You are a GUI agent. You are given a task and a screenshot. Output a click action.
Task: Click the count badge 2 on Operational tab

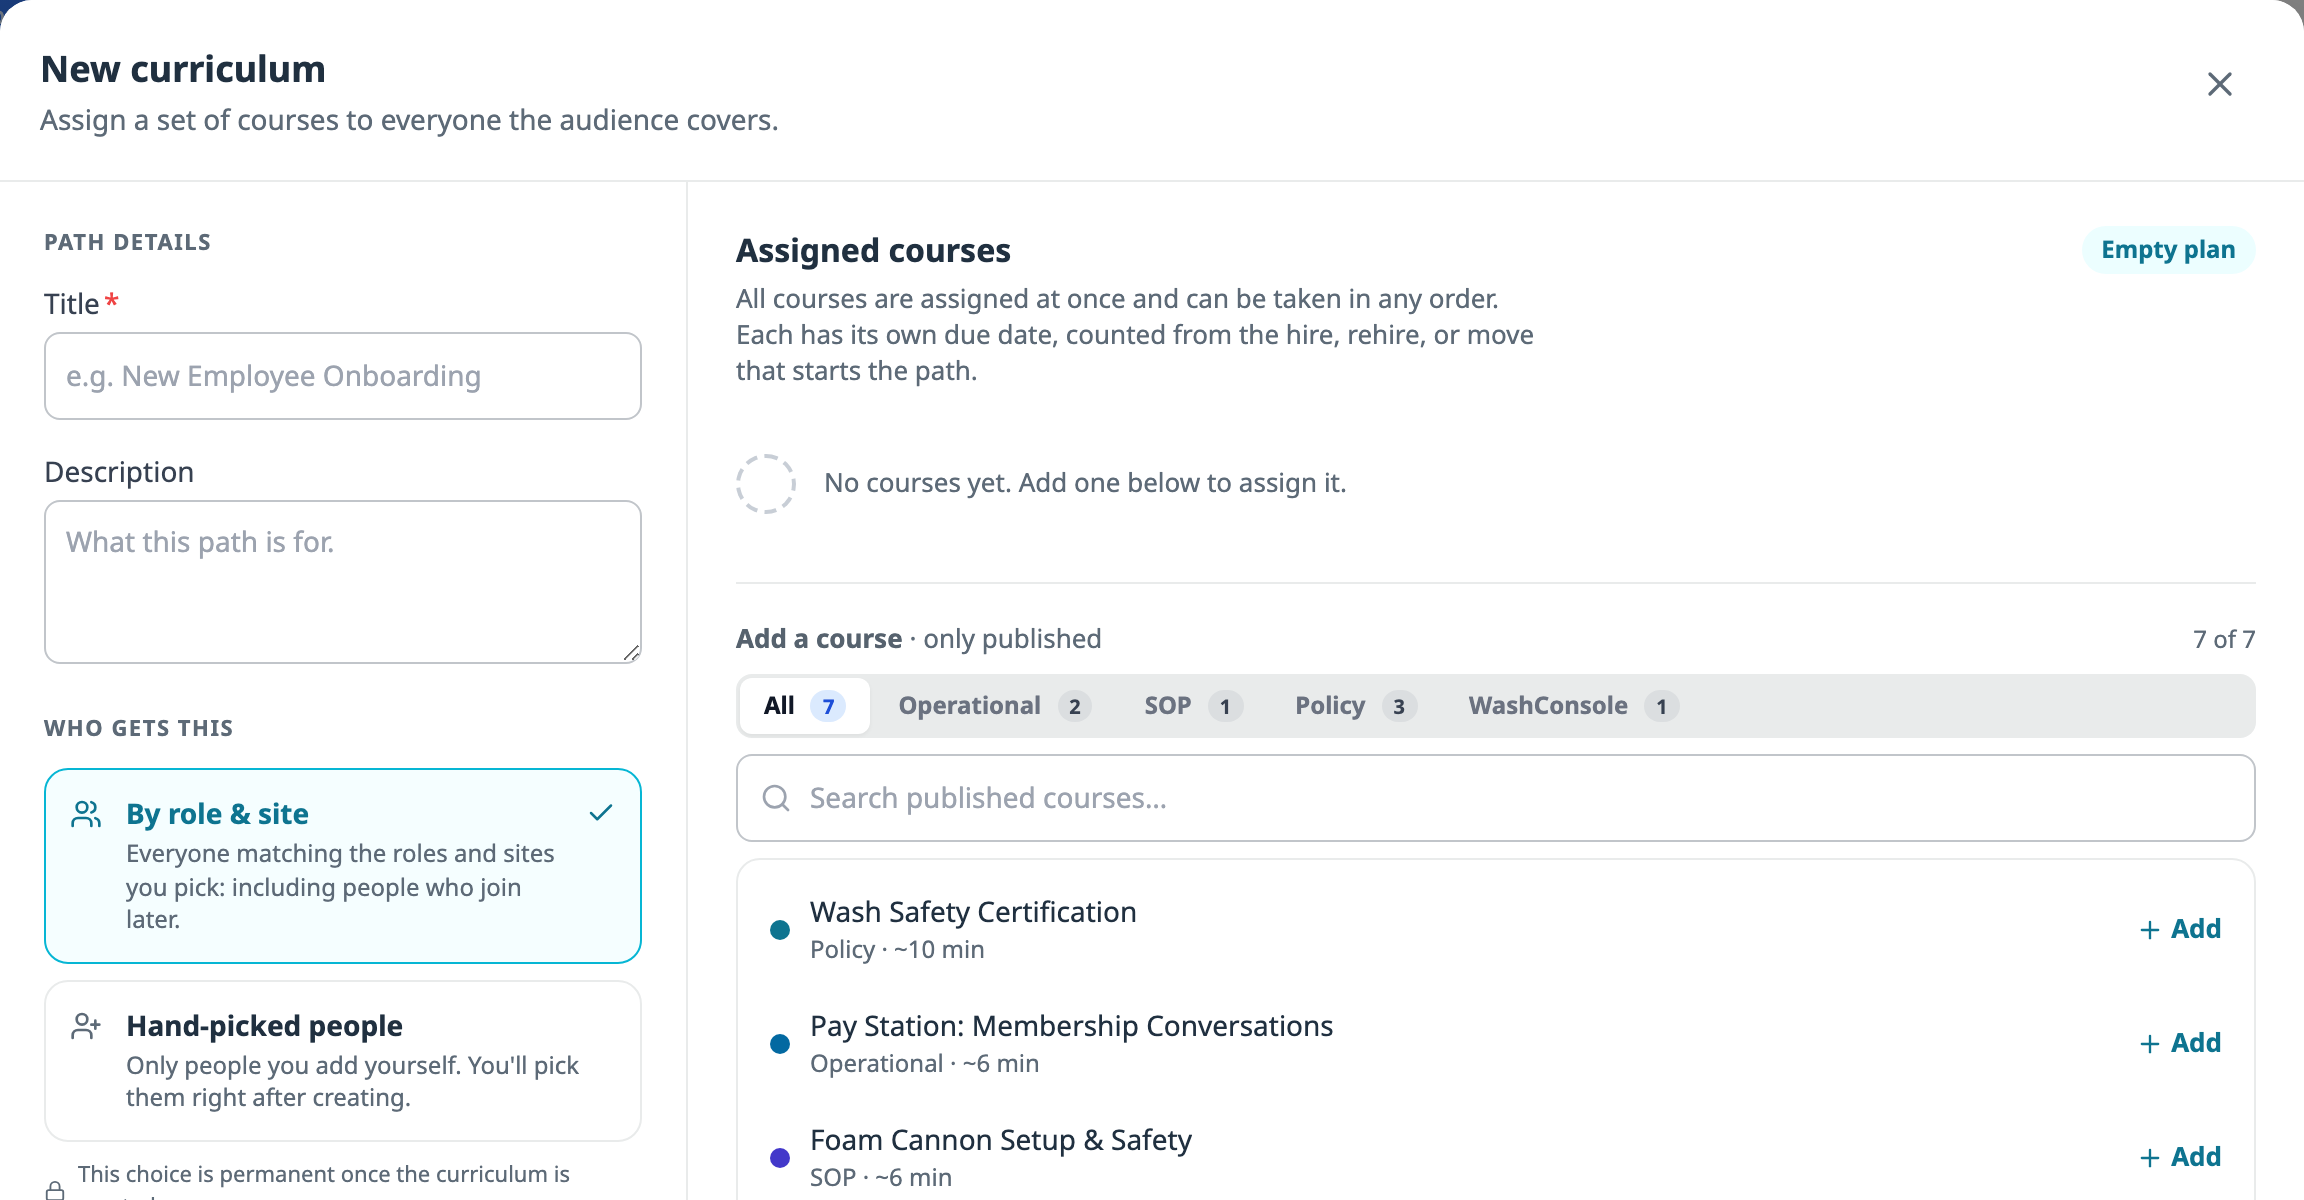[x=1074, y=707]
